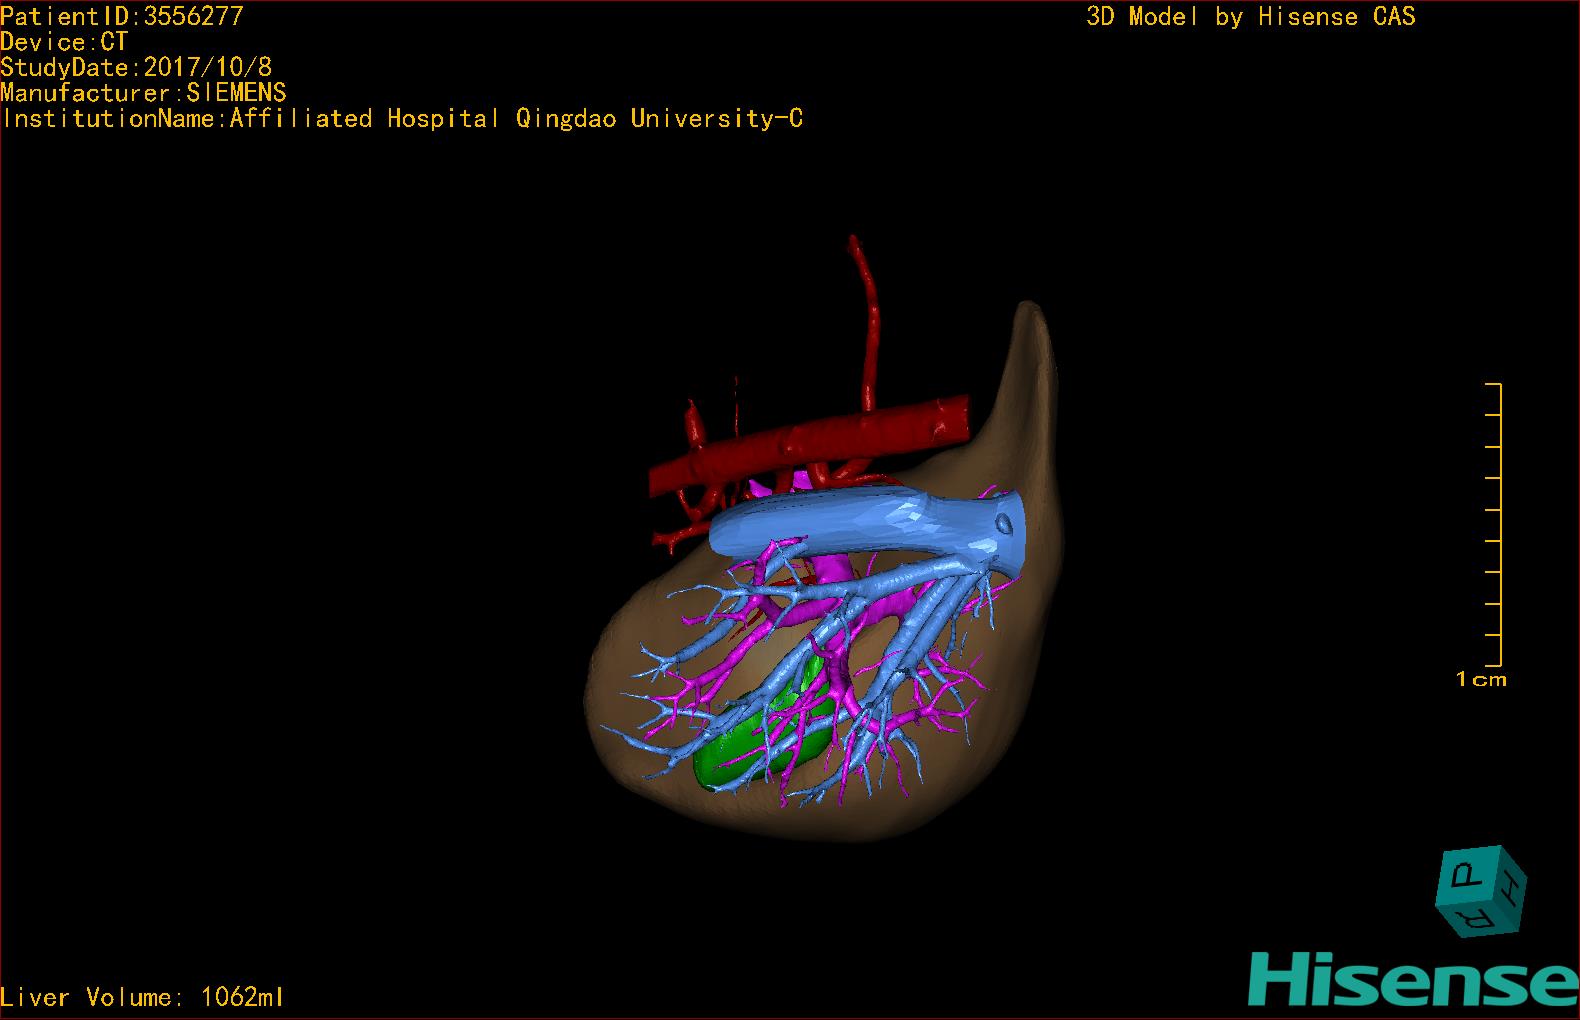Click the yellow scale ruler
Screen dimensions: 1580x1020
(1493, 524)
